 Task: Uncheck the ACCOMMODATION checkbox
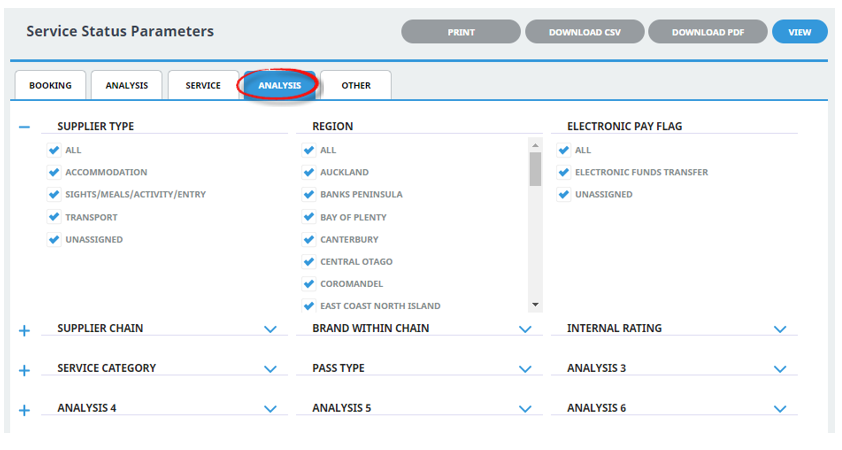pyautogui.click(x=54, y=172)
